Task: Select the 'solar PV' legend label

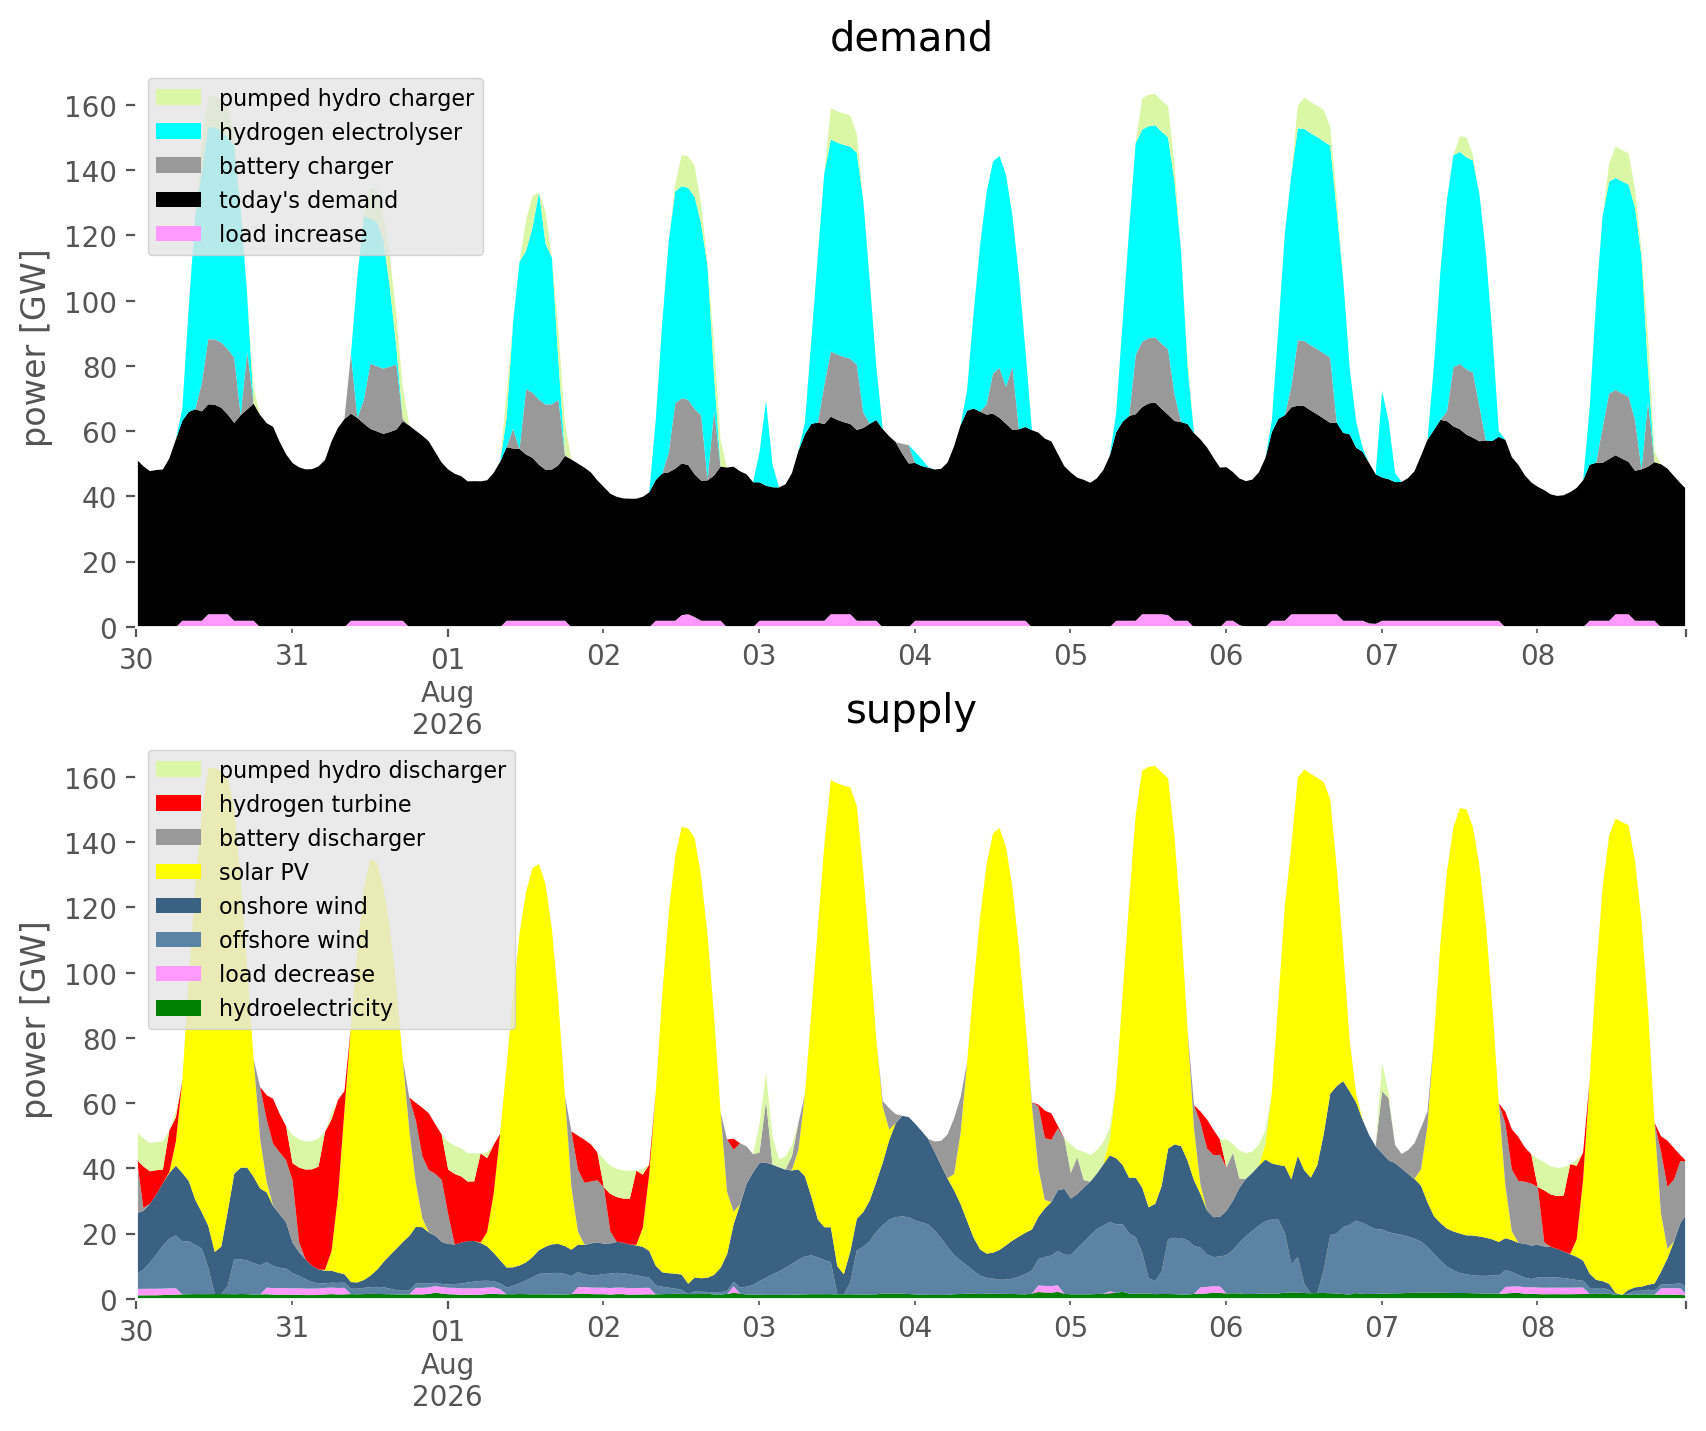Action: click(x=264, y=872)
